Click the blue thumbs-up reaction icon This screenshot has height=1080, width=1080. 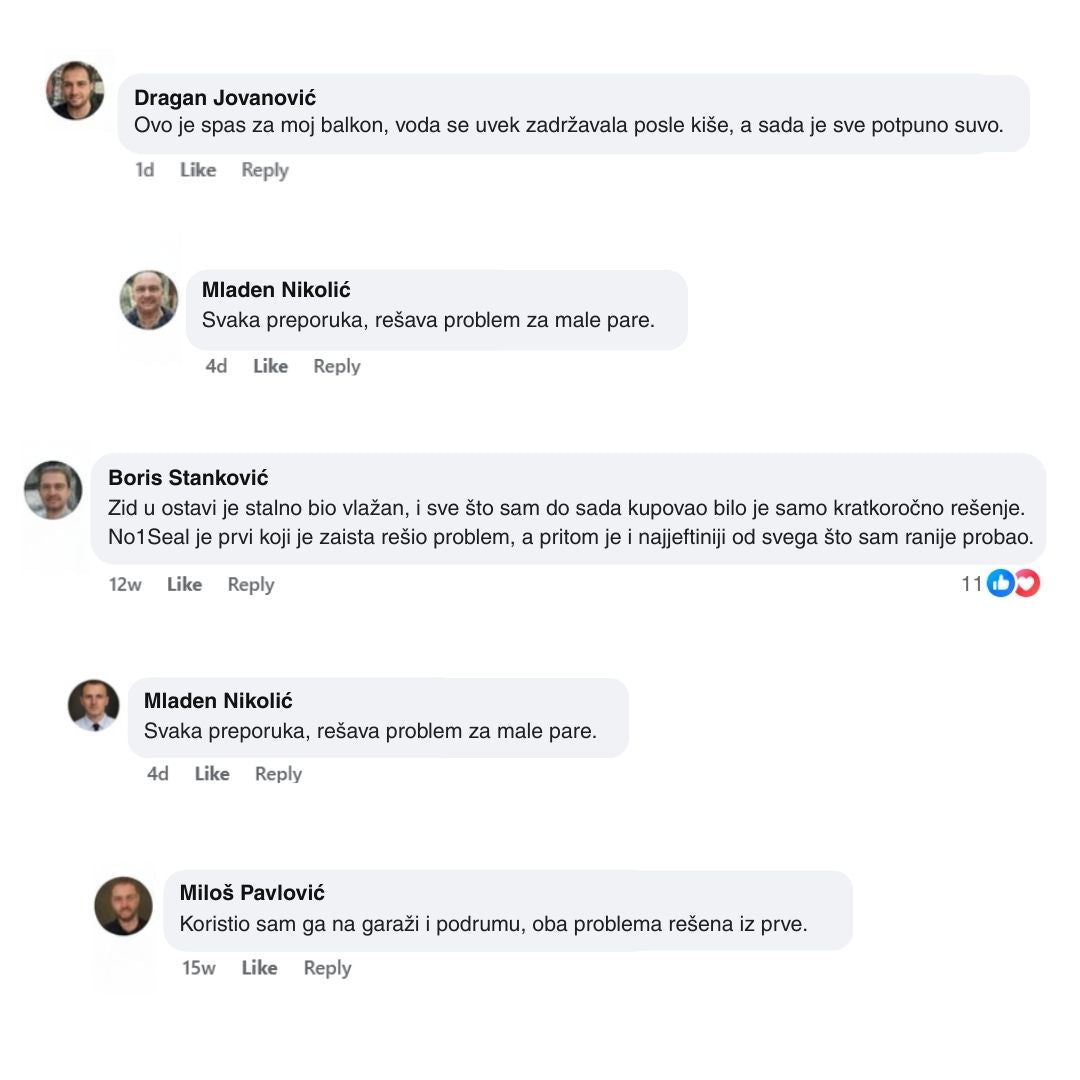(x=1000, y=584)
